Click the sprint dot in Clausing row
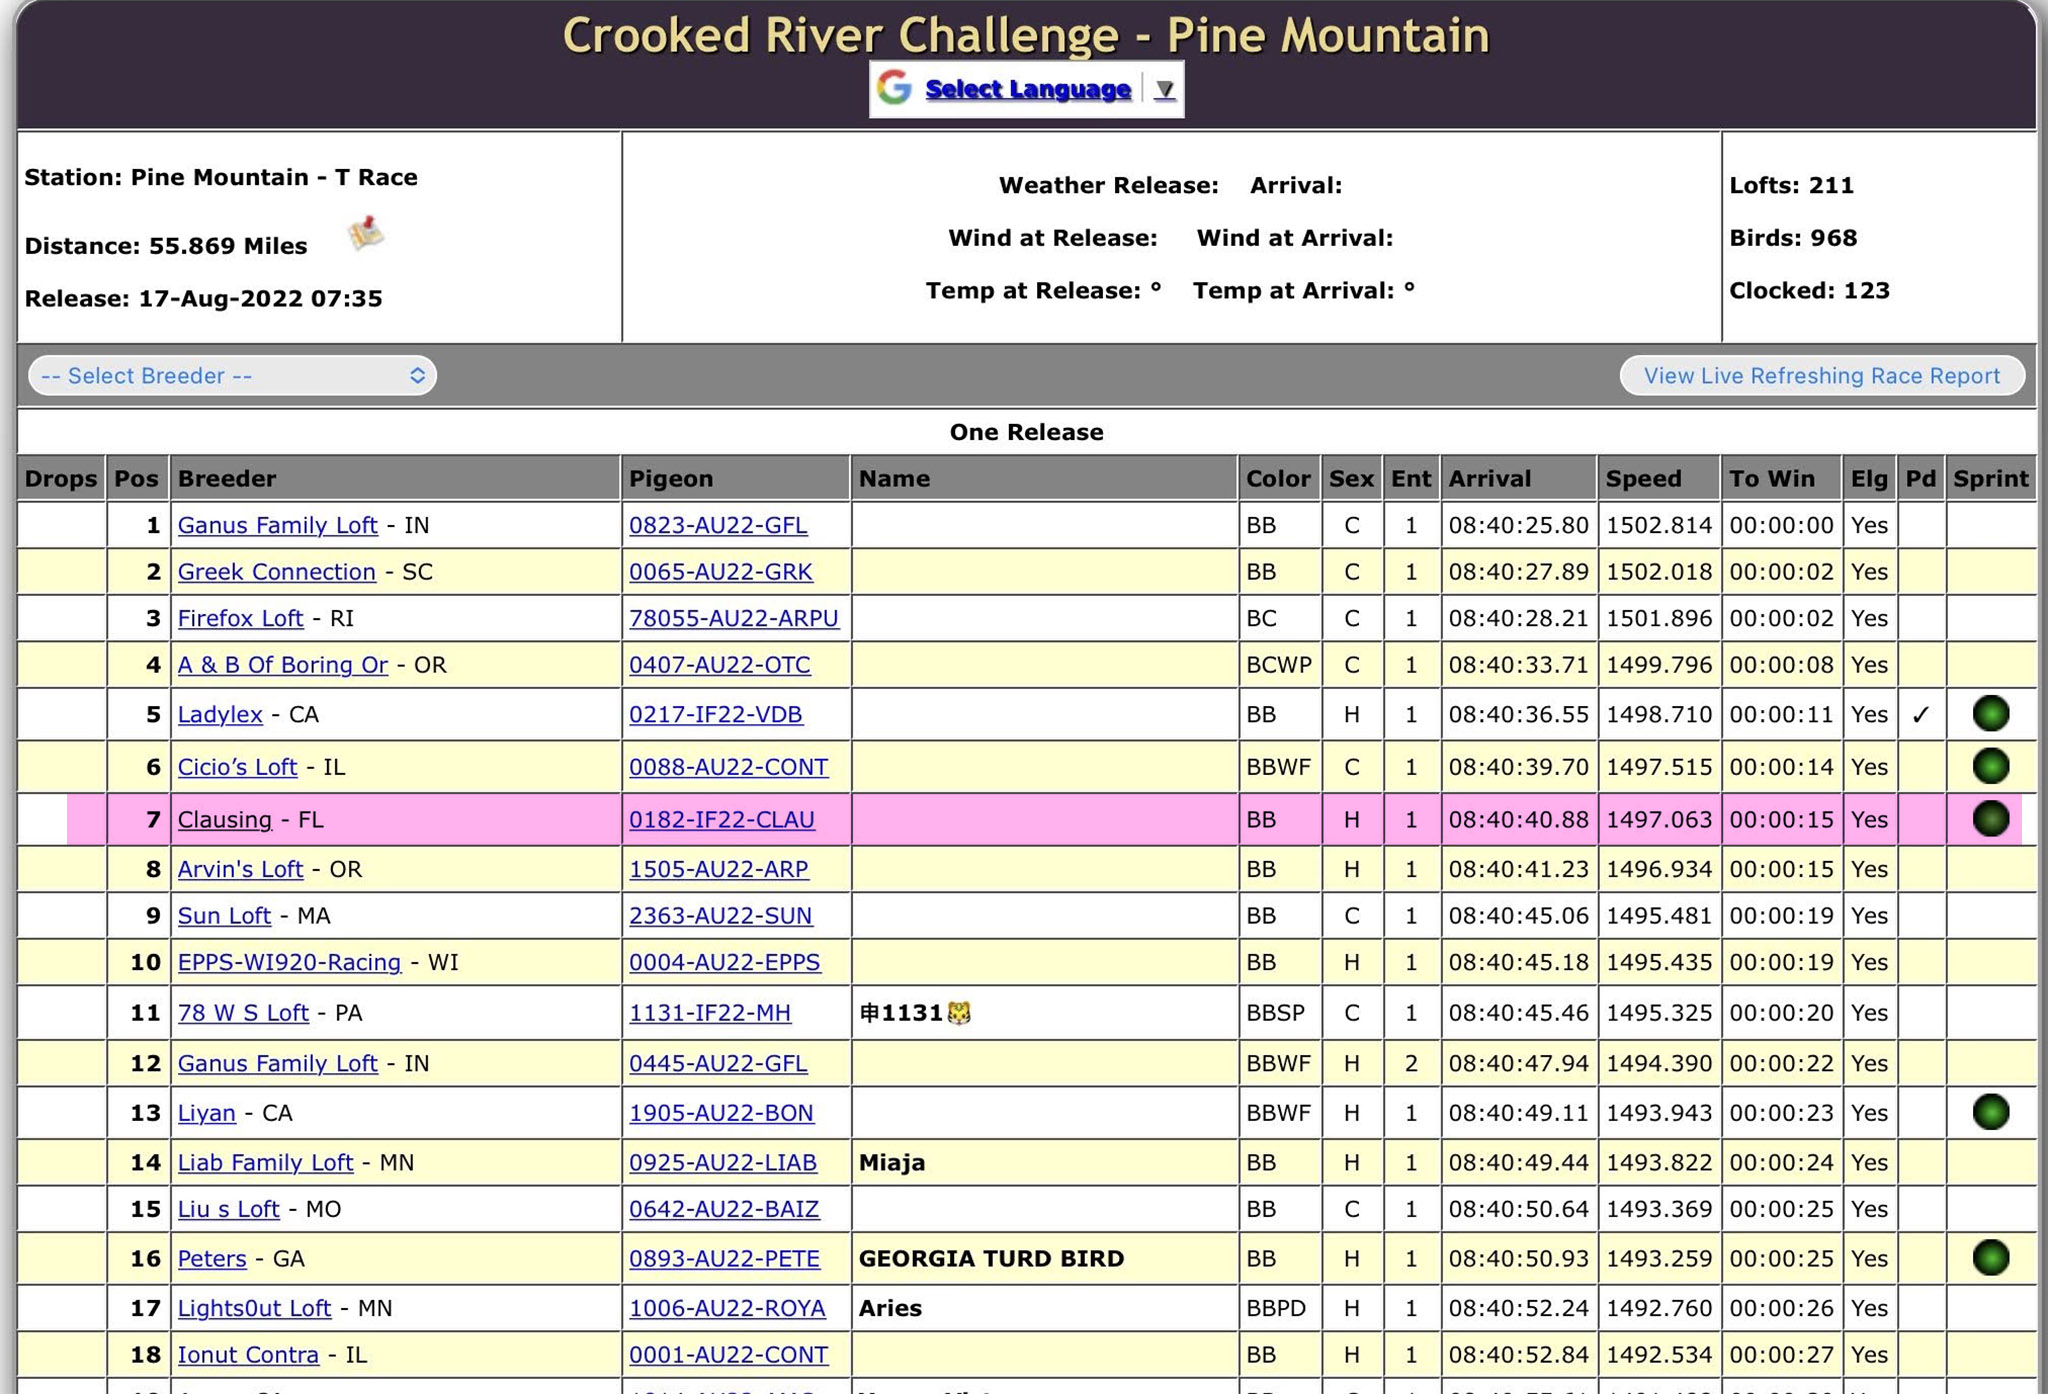Image resolution: width=2048 pixels, height=1394 pixels. (1990, 819)
